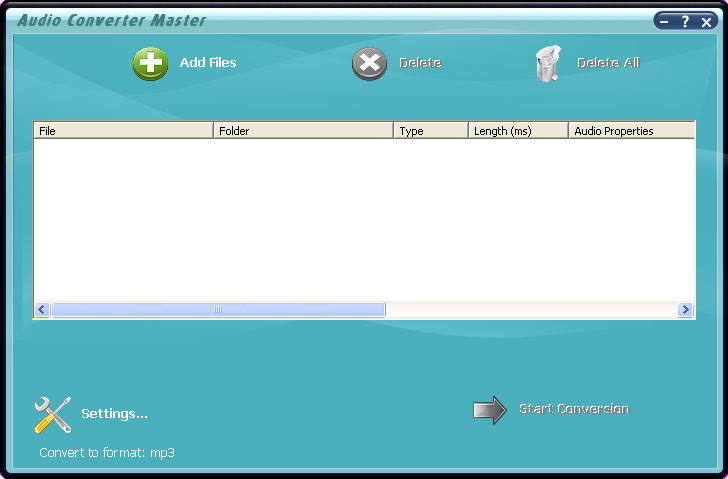This screenshot has width=728, height=479.
Task: Open help with the question mark button
Action: 685,21
